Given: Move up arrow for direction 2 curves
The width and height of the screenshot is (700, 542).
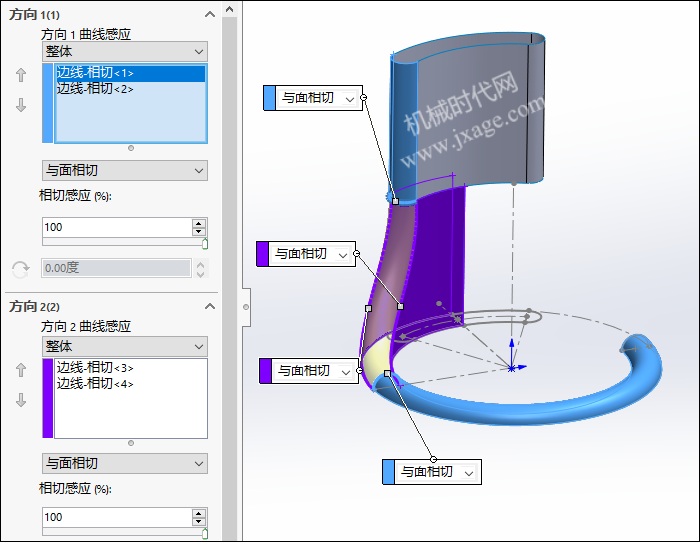Looking at the screenshot, I should pyautogui.click(x=21, y=370).
